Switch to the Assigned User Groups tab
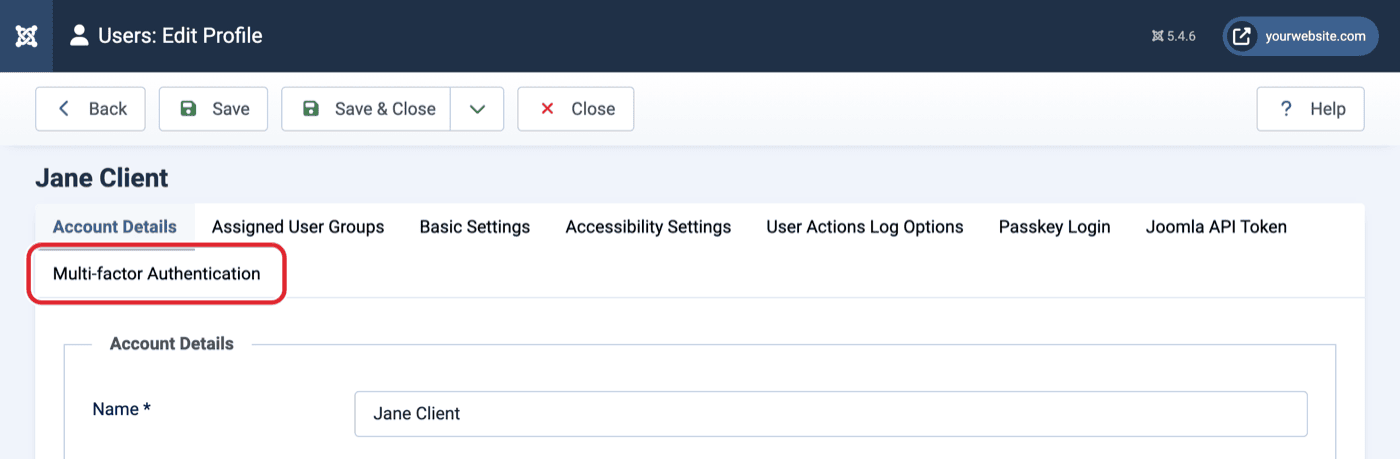The image size is (1400, 459). click(298, 227)
